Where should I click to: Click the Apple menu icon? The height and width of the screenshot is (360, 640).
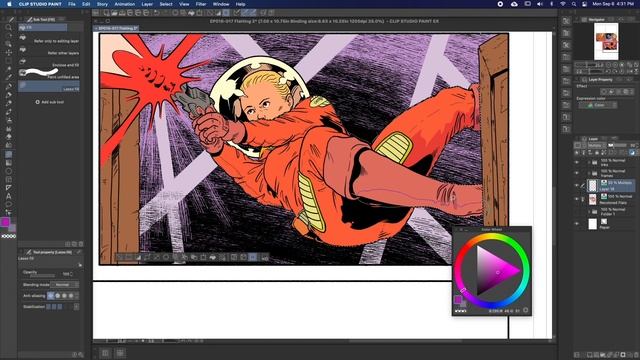9,4
